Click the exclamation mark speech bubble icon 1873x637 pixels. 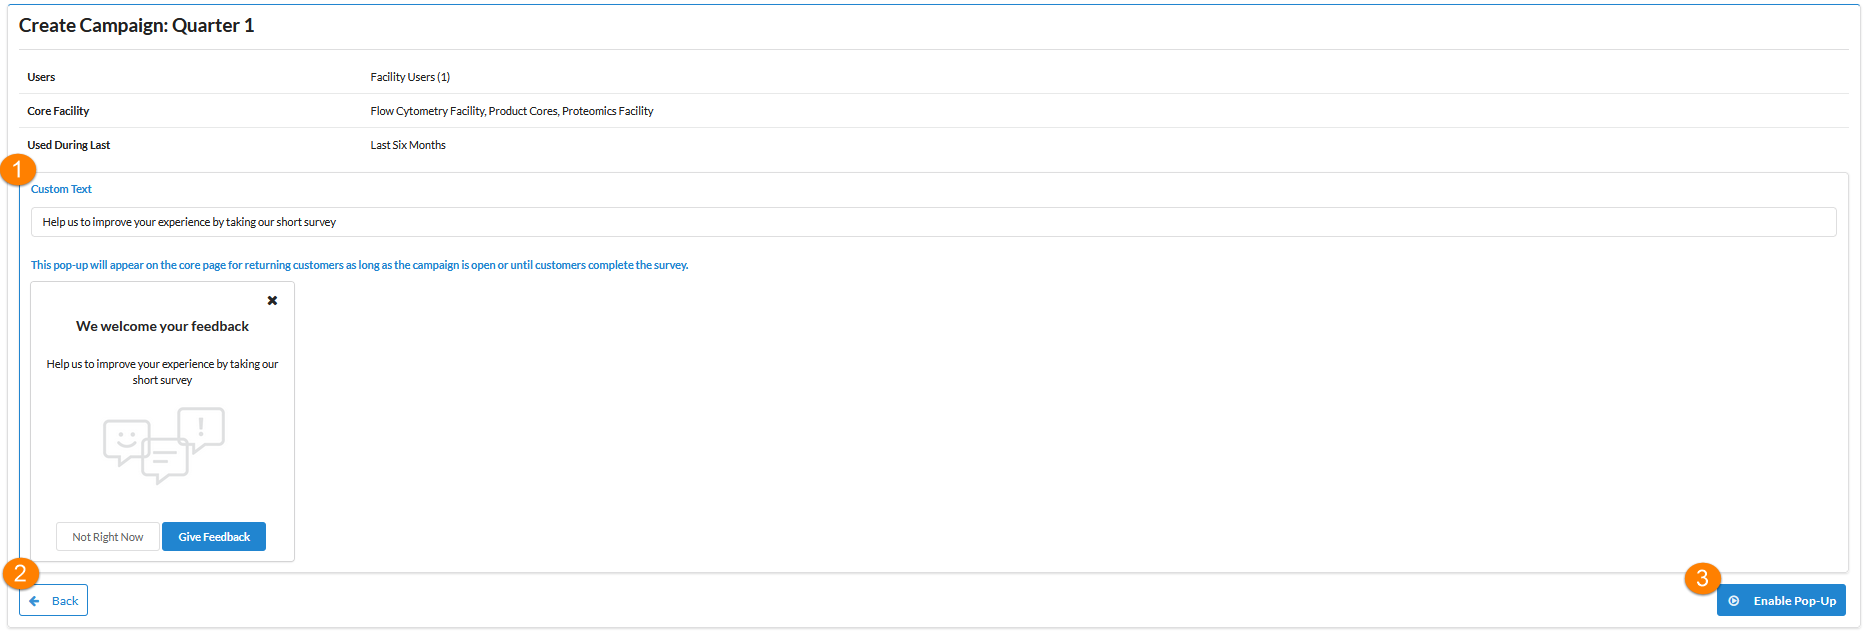click(202, 428)
